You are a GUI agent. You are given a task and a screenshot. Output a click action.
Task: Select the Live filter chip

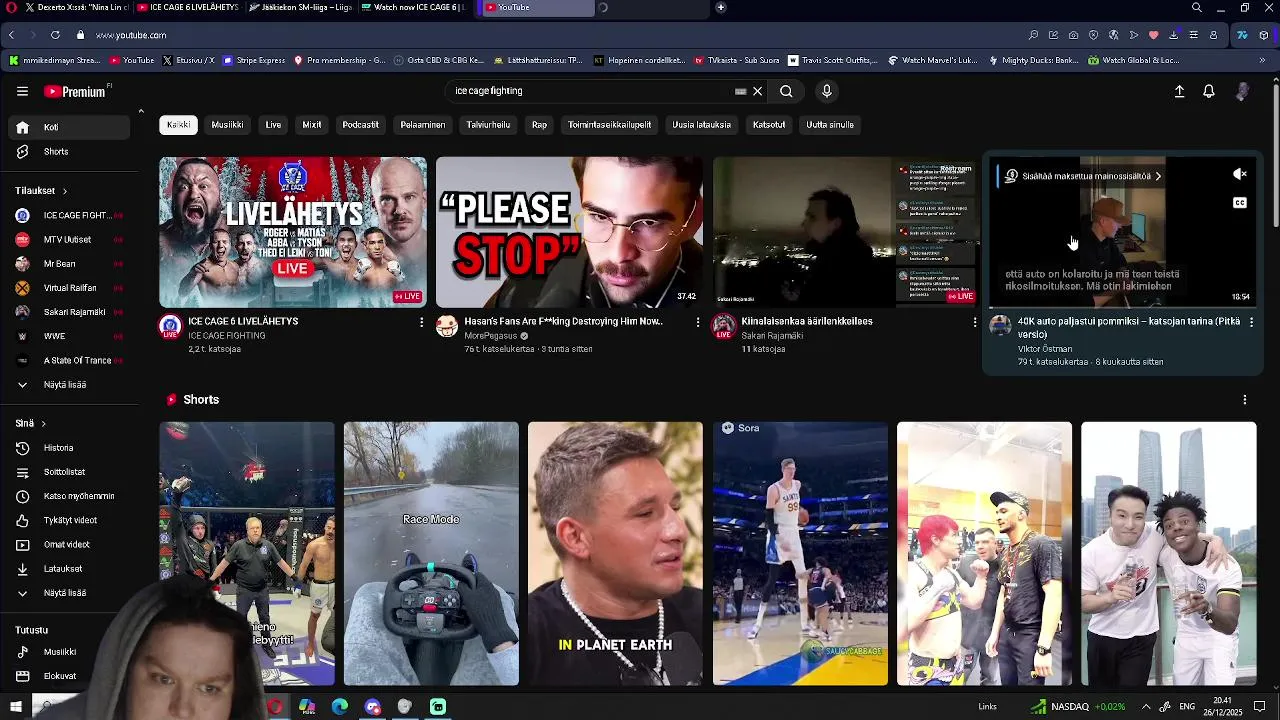pos(273,125)
